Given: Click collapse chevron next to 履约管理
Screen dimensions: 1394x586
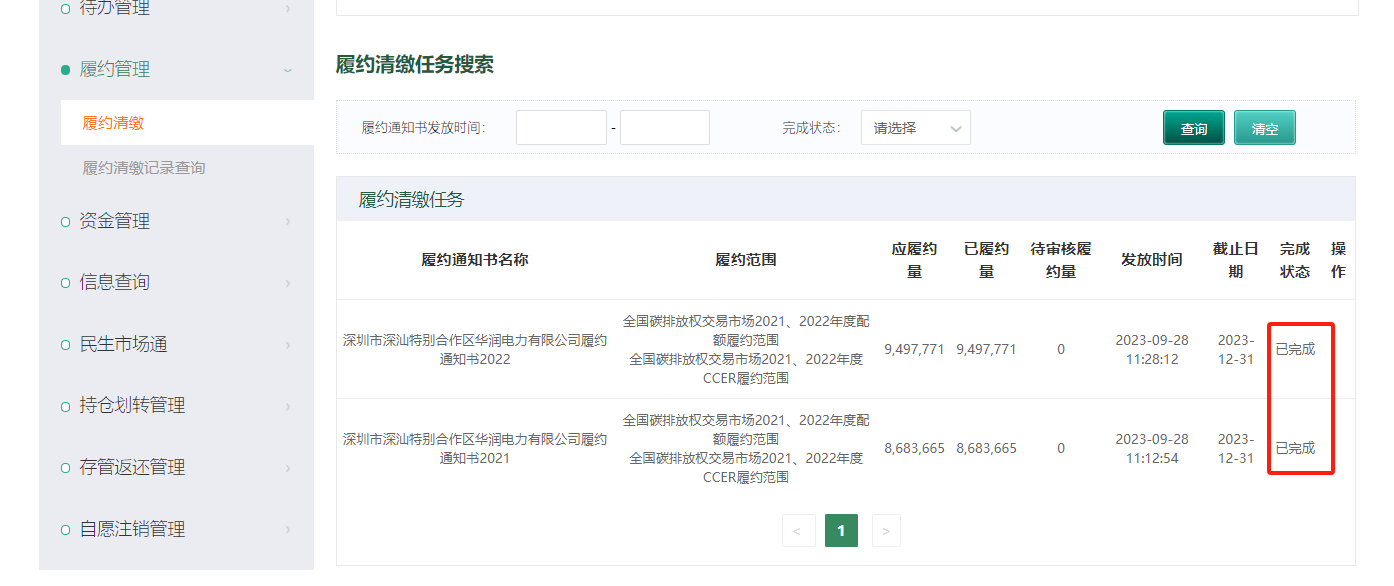Looking at the screenshot, I should point(288,70).
